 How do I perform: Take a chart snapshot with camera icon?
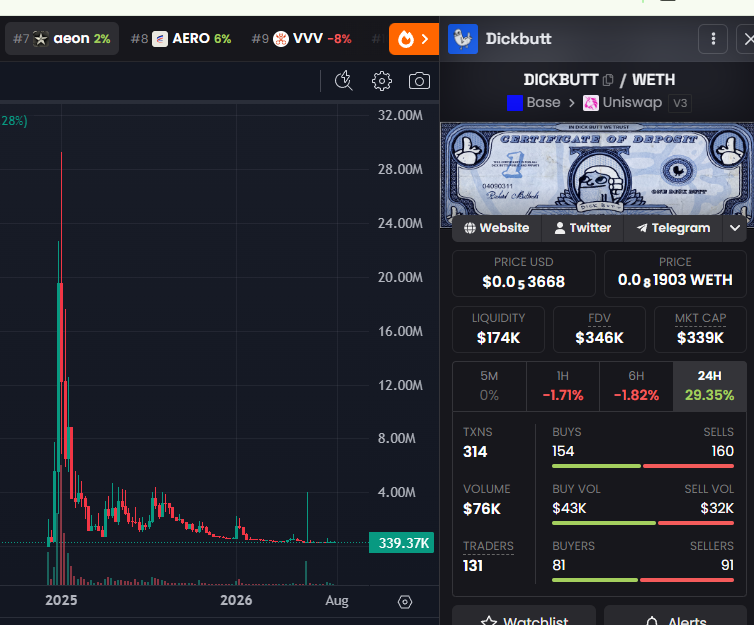(419, 81)
